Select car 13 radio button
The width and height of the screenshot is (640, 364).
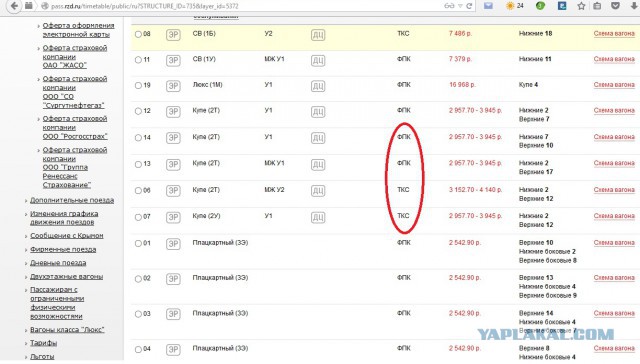click(x=138, y=164)
